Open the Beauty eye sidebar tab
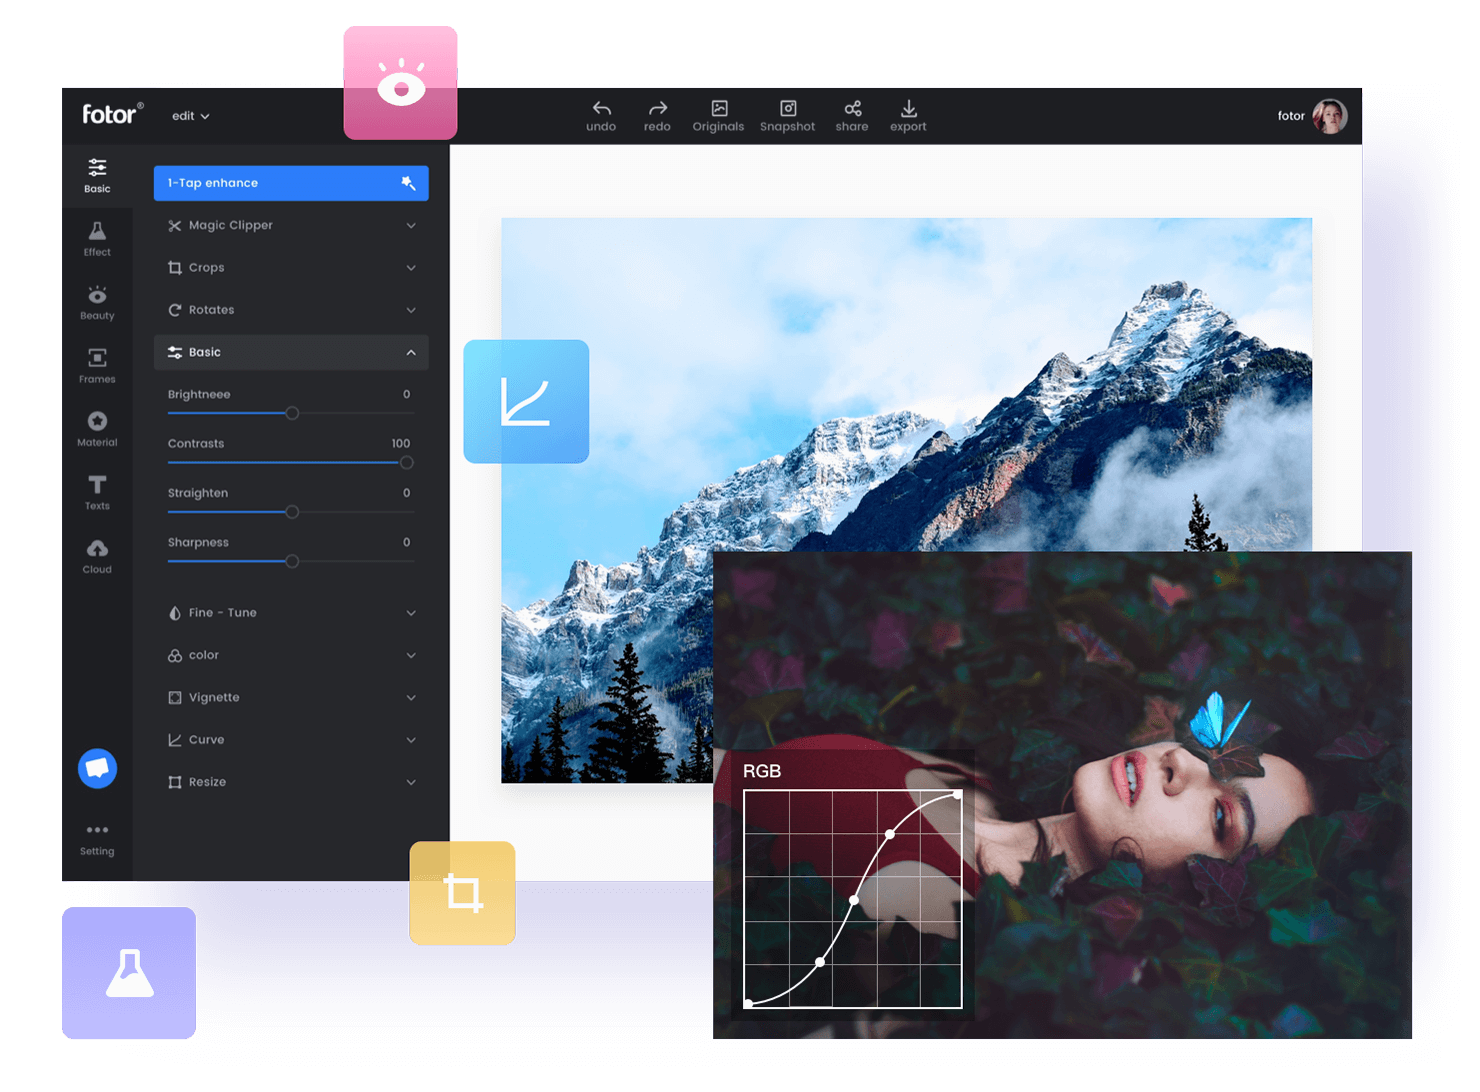The height and width of the screenshot is (1092, 1480). [97, 302]
